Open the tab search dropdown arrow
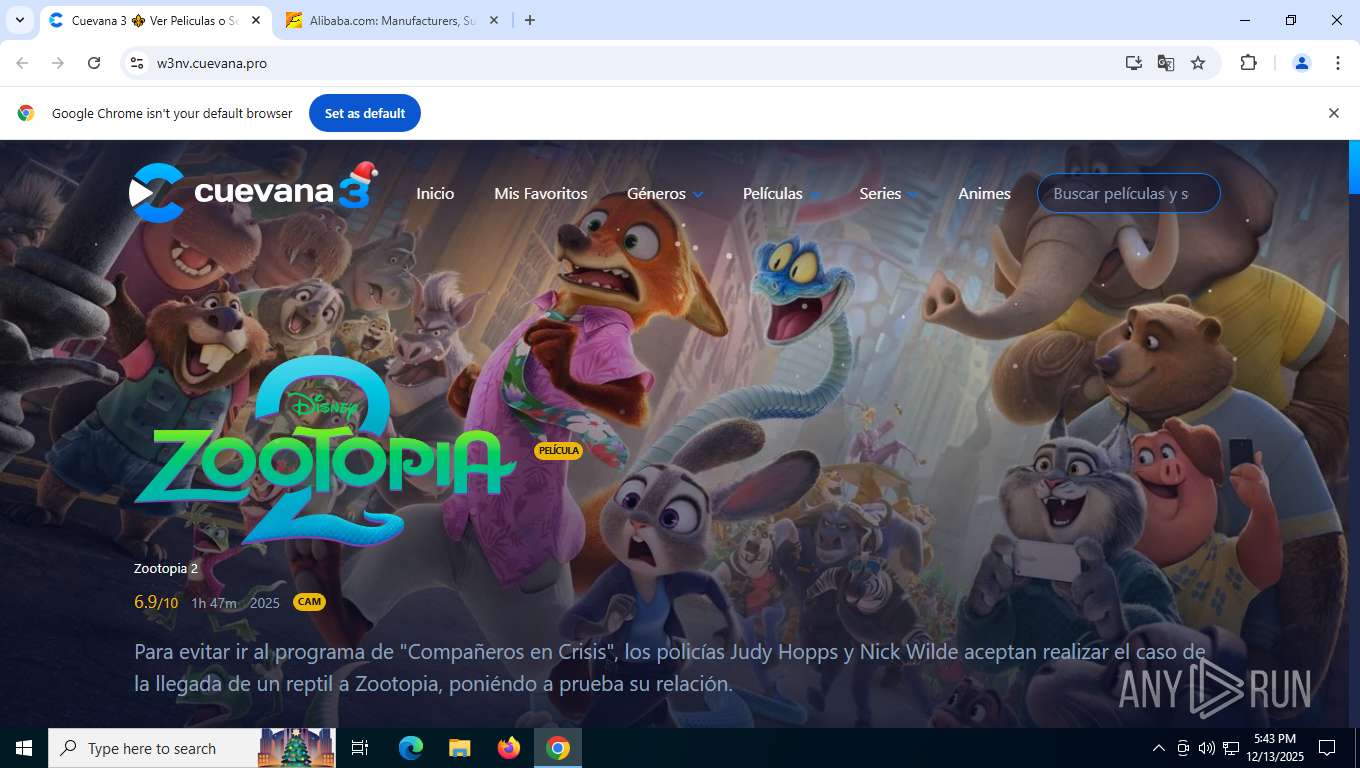 pos(19,20)
